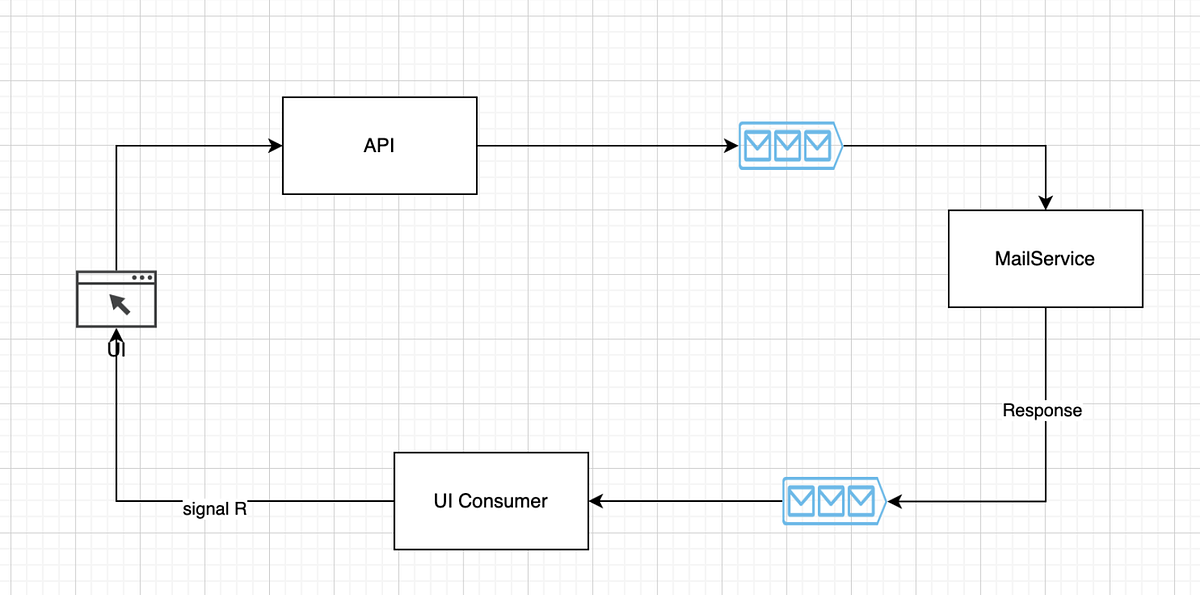Select the UI Consumer rectangle node
Viewport: 1200px width, 595px height.
(x=491, y=501)
